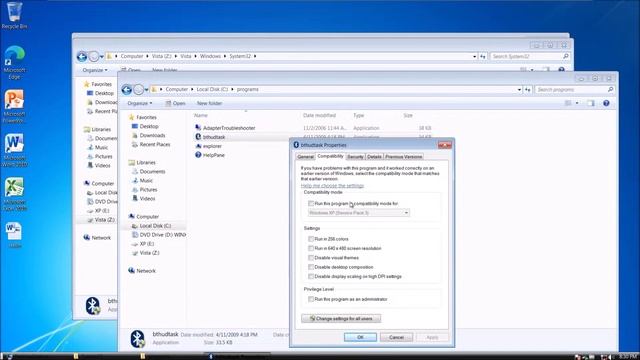640x360 pixels.
Task: Close bthudtask Properties dialog
Action: click(x=444, y=145)
